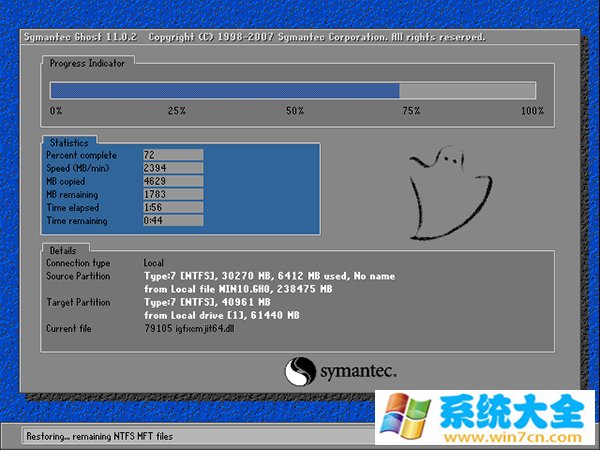Click the copyright Symantec Corporation text

(317, 37)
